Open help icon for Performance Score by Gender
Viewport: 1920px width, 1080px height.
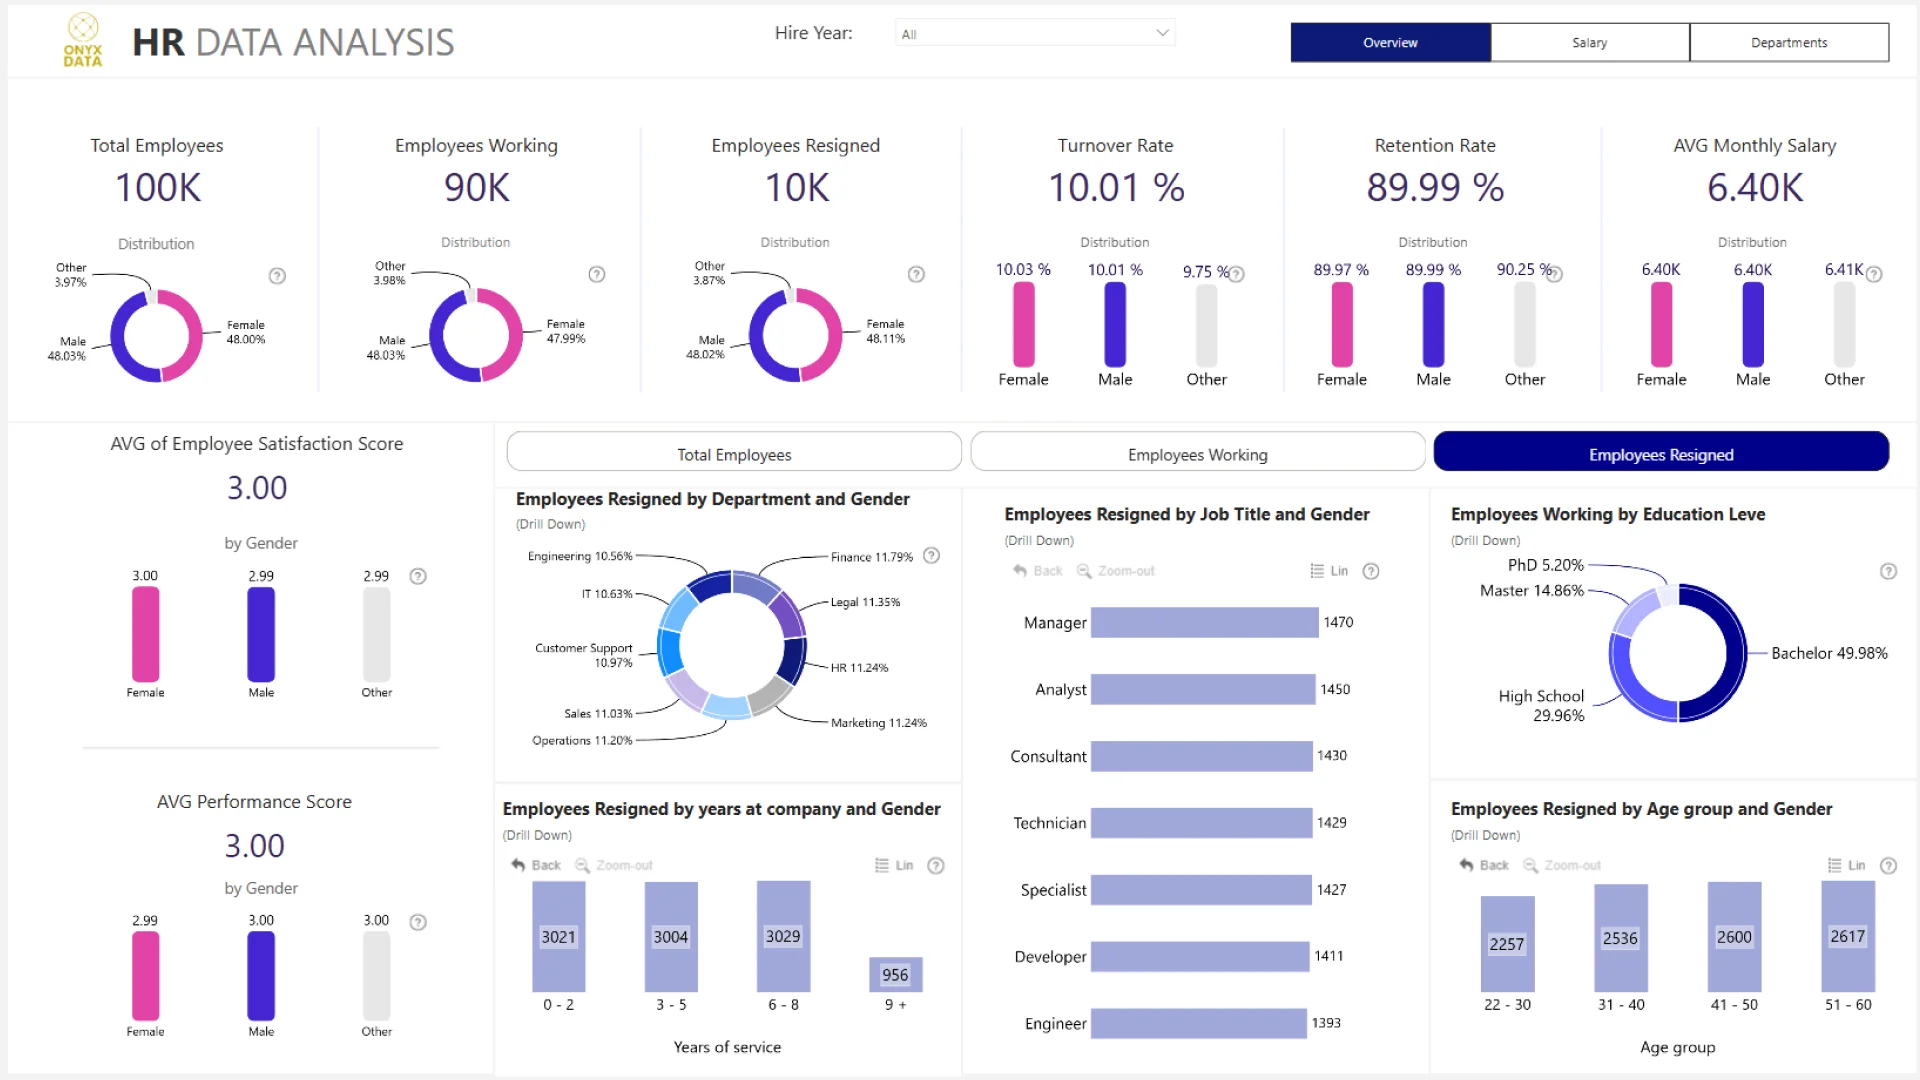coord(418,922)
